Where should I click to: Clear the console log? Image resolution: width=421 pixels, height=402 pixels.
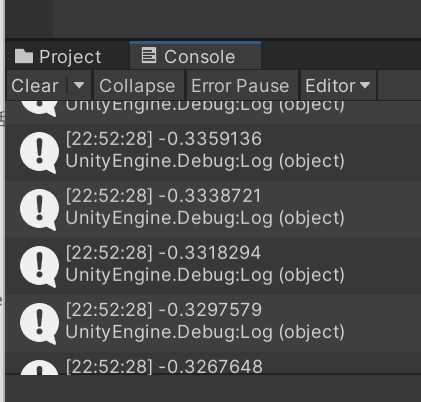tap(35, 86)
